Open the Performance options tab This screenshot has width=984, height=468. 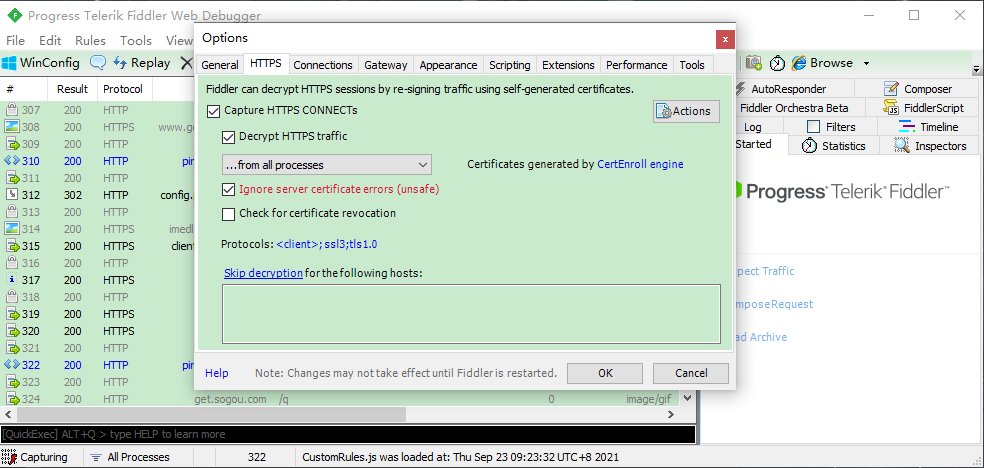pos(636,65)
